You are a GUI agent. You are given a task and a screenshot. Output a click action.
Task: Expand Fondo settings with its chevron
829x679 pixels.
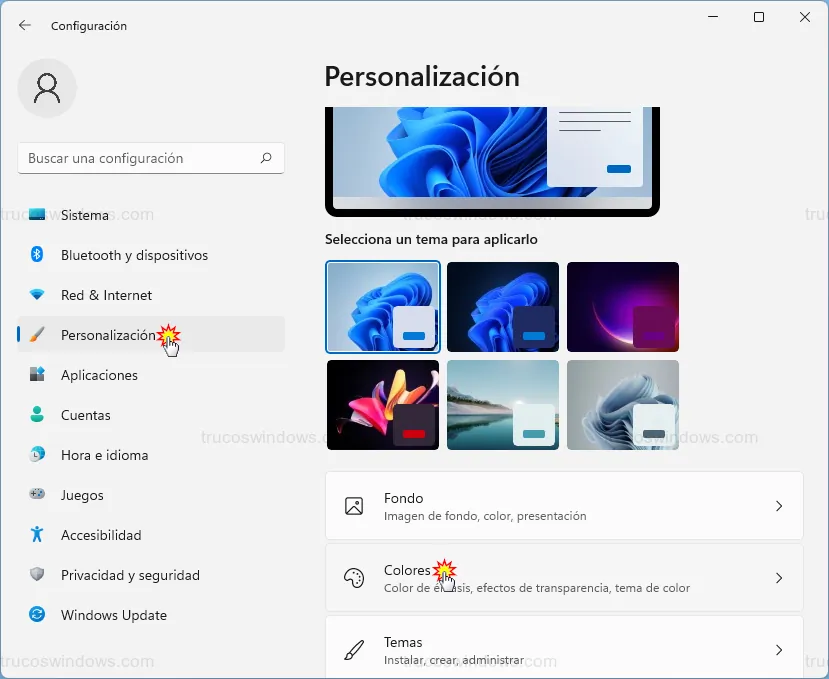[x=779, y=506]
